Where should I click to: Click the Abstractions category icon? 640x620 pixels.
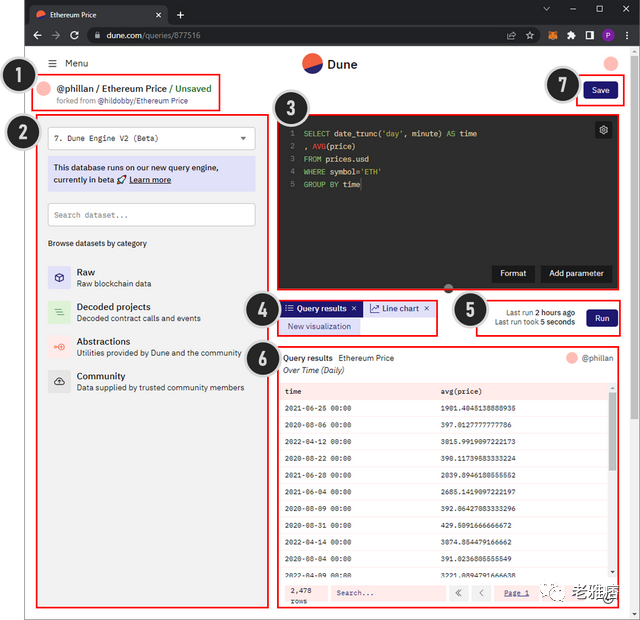[60, 347]
